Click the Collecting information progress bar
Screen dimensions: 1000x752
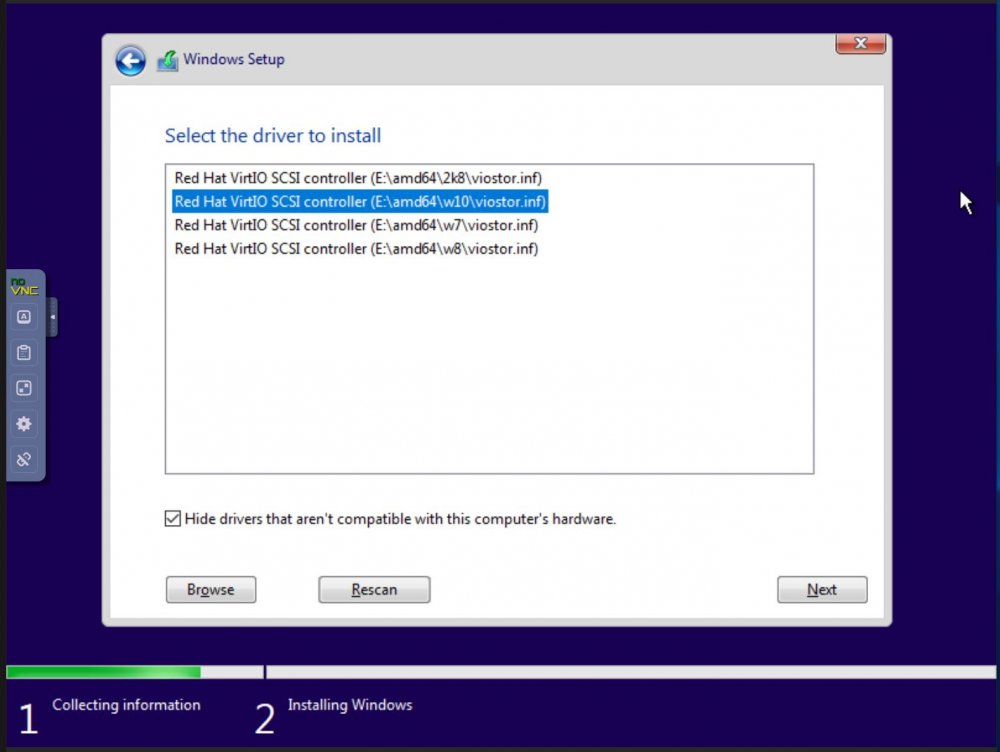[x=135, y=672]
